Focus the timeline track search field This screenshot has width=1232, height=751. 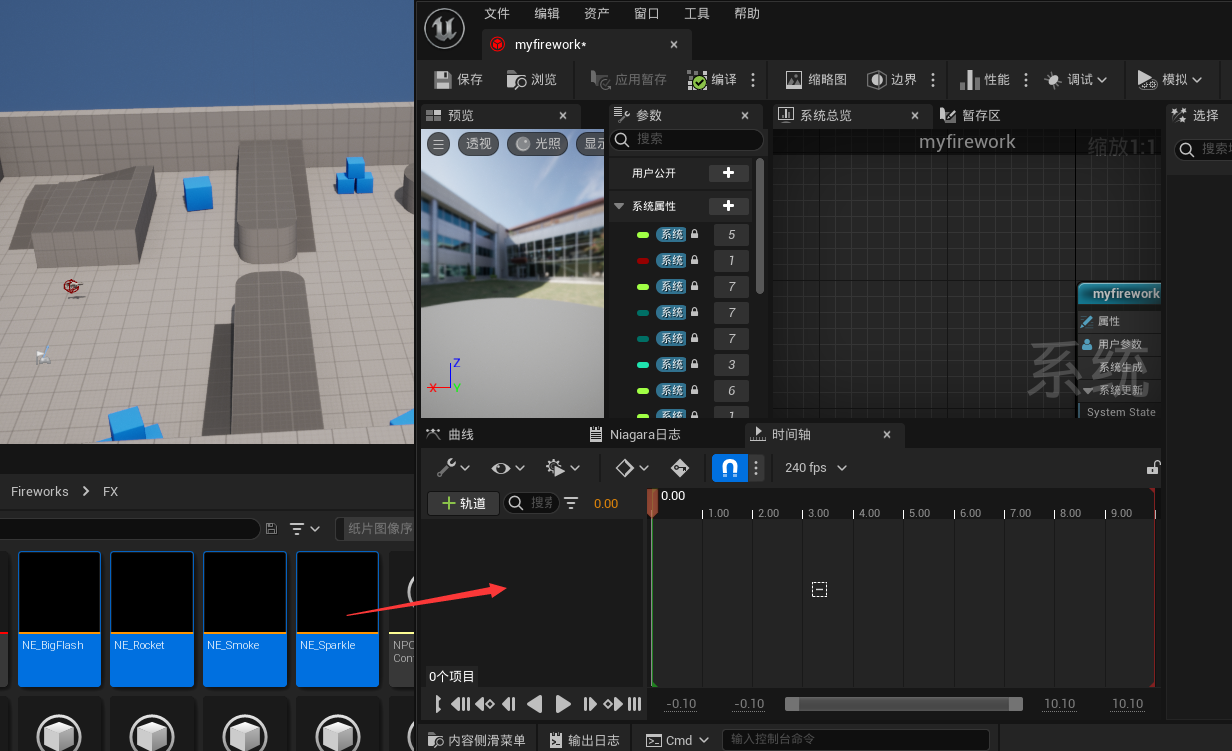pyautogui.click(x=531, y=503)
